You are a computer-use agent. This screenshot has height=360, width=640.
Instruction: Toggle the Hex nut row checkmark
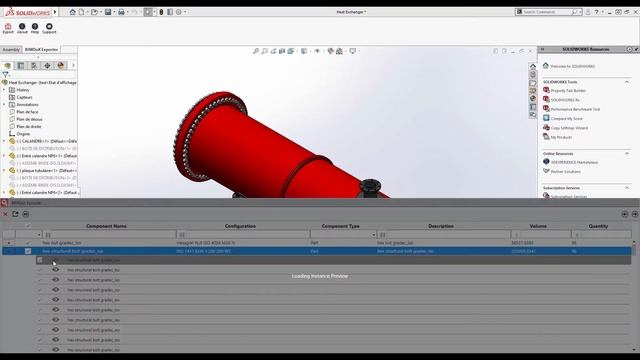[28, 243]
